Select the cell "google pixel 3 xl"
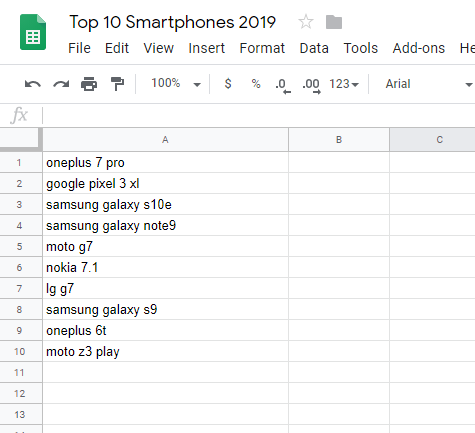Screen dimensions: 475x433 (165, 184)
